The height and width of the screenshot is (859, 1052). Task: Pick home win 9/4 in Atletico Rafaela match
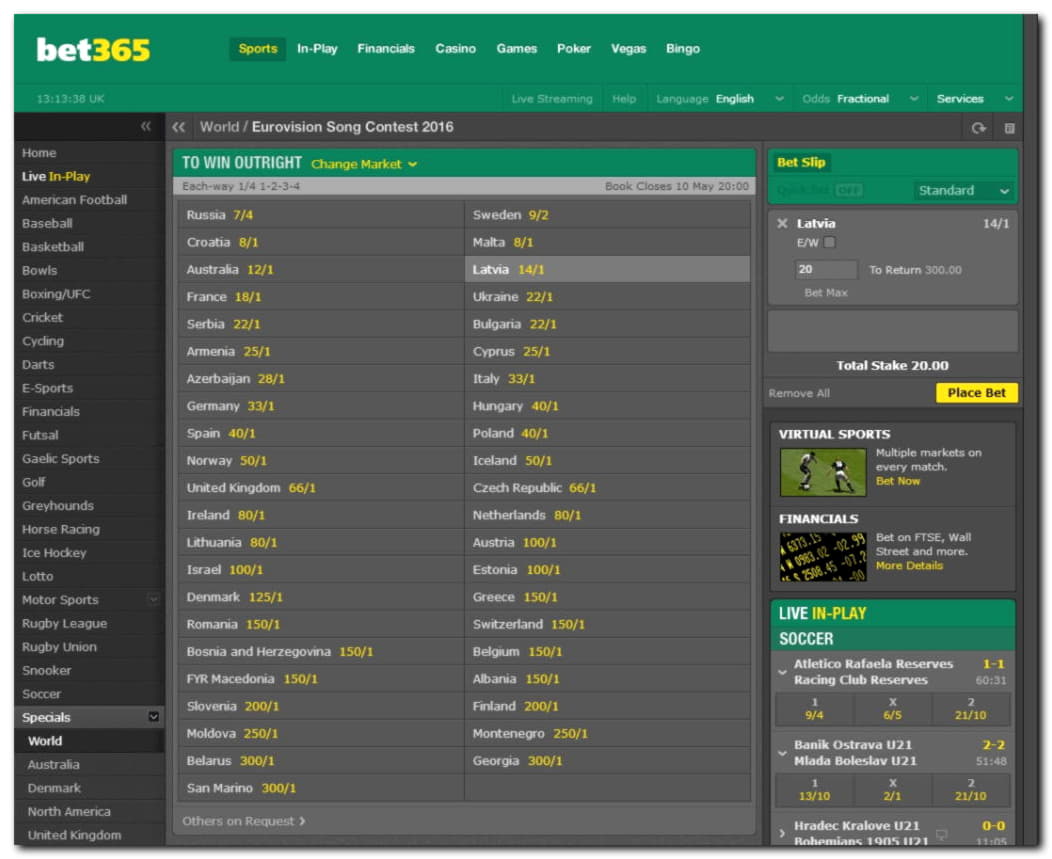coord(814,709)
